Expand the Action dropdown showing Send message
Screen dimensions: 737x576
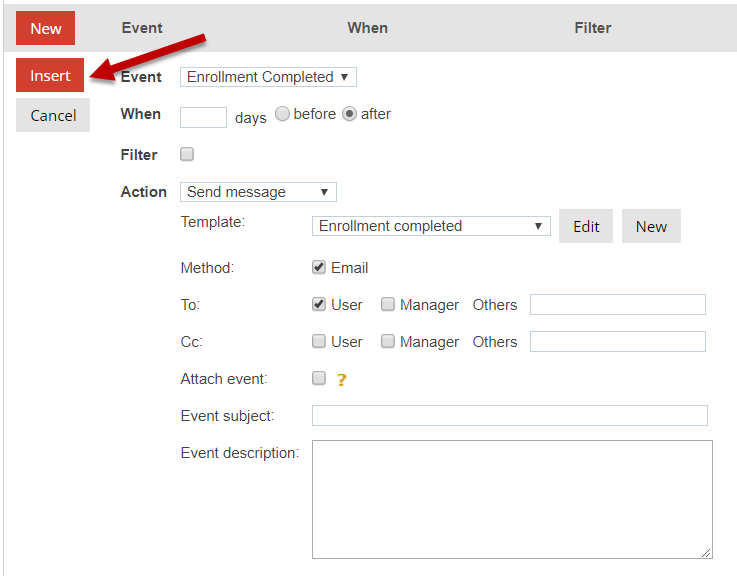point(258,192)
